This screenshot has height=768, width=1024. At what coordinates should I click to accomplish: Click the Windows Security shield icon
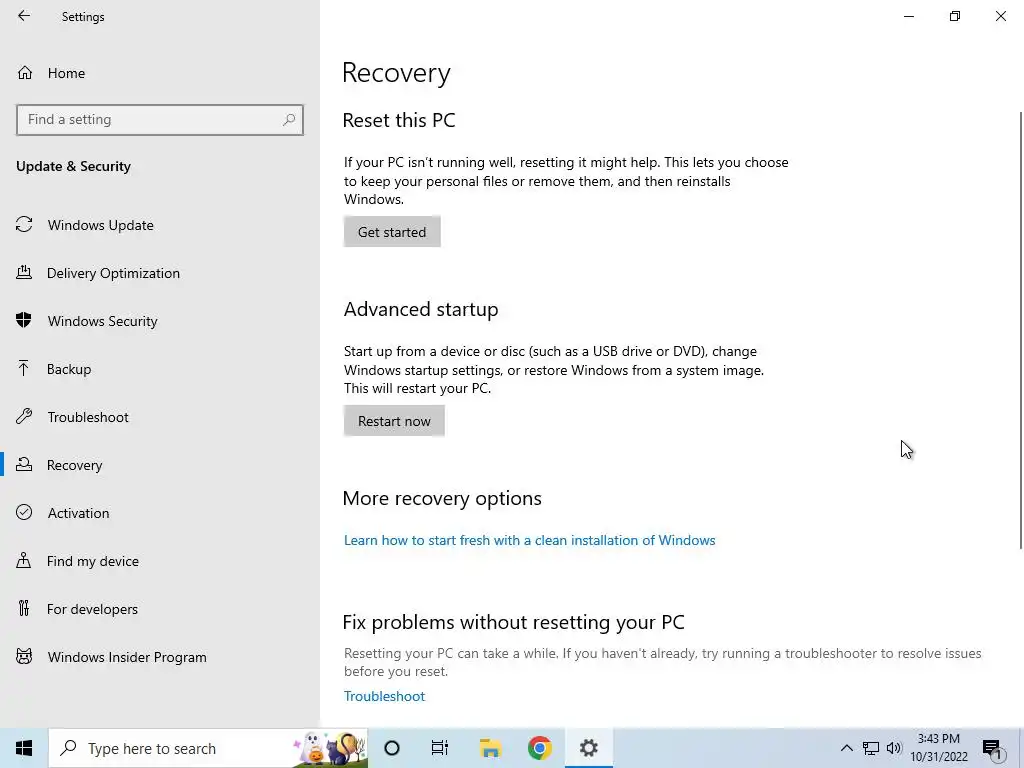pos(24,320)
